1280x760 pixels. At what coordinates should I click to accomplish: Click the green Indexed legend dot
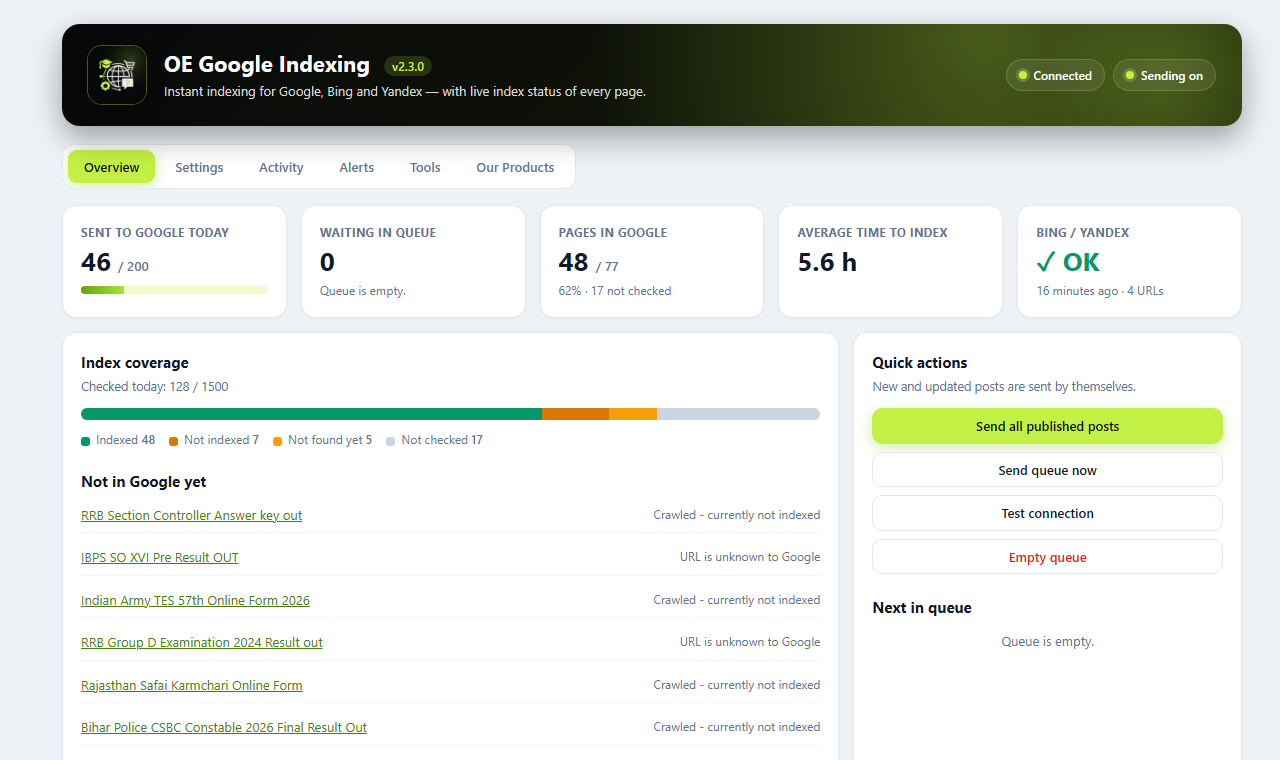[86, 441]
